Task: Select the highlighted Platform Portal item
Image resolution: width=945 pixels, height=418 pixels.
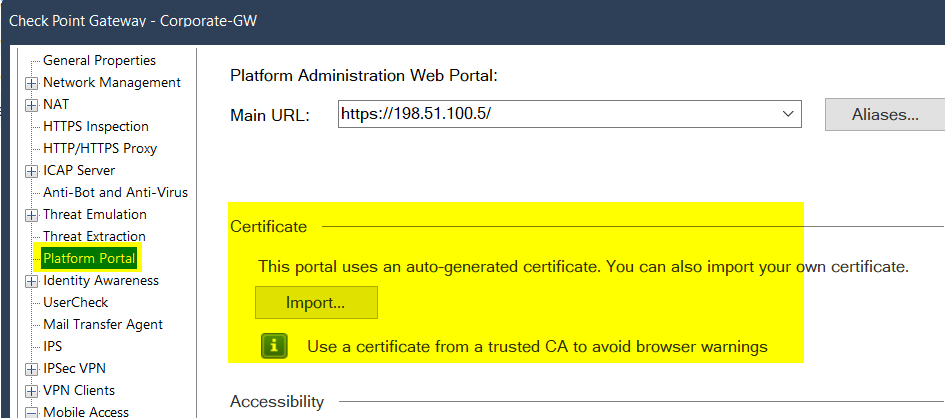Action: [90, 258]
